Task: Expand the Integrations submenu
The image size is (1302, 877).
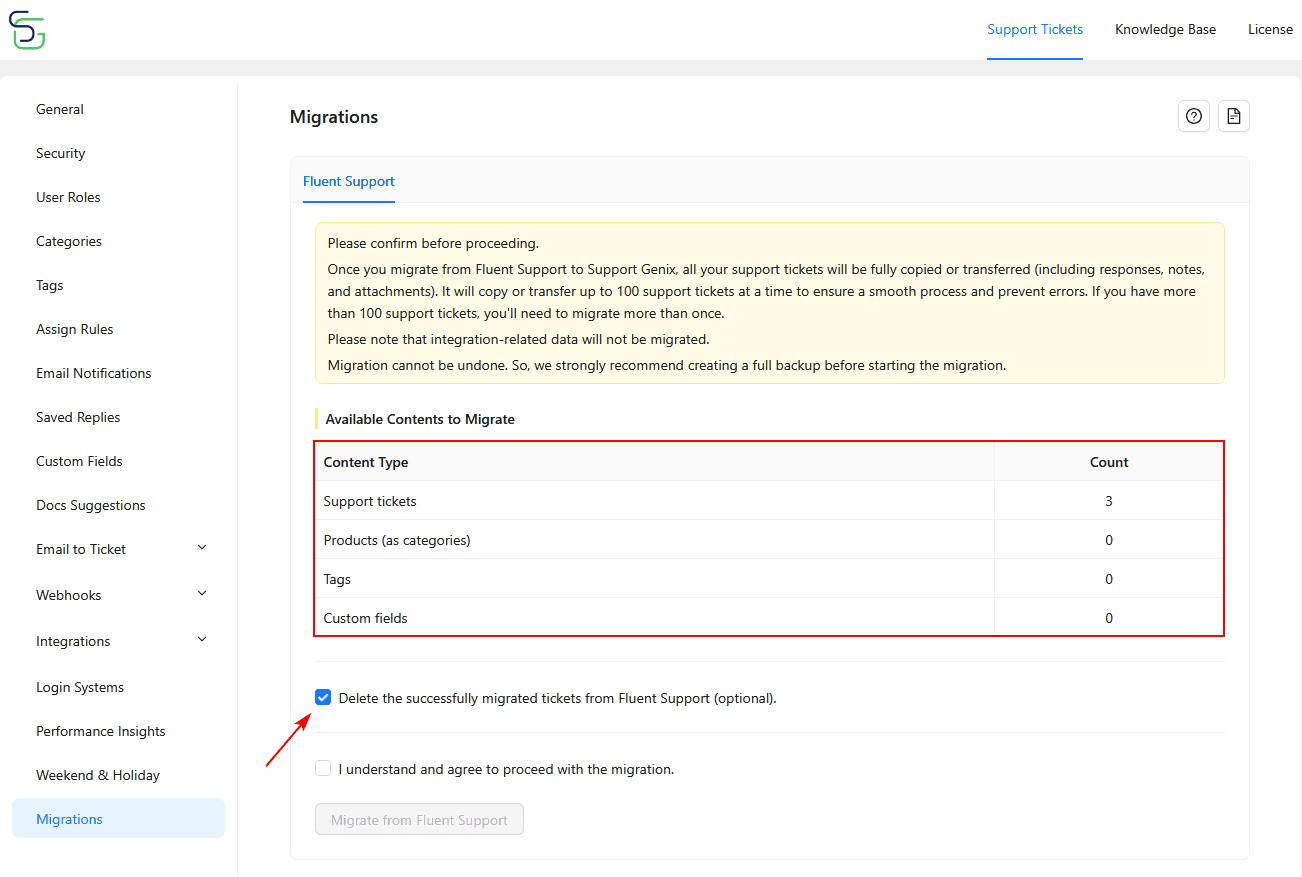Action: point(202,640)
